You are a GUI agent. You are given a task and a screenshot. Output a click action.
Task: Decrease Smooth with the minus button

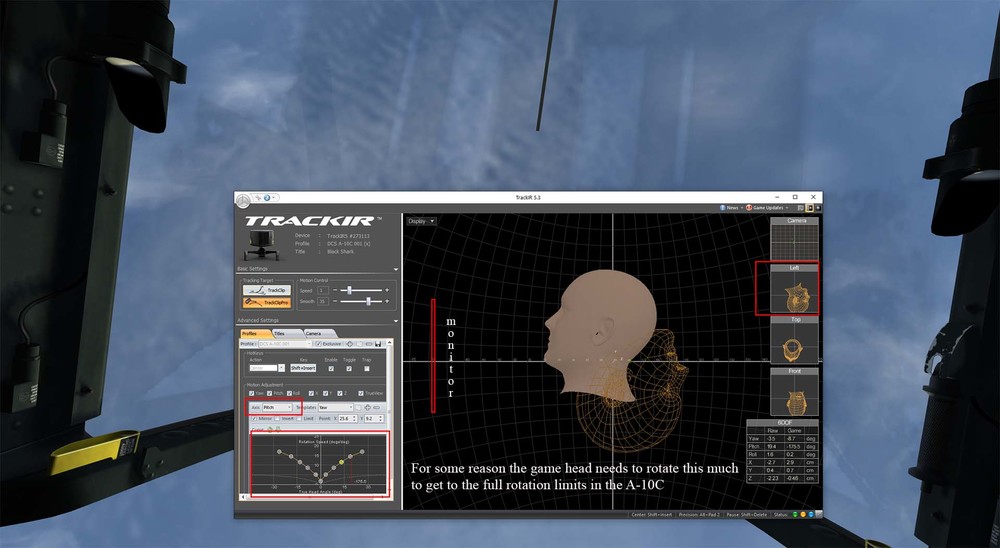point(335,301)
